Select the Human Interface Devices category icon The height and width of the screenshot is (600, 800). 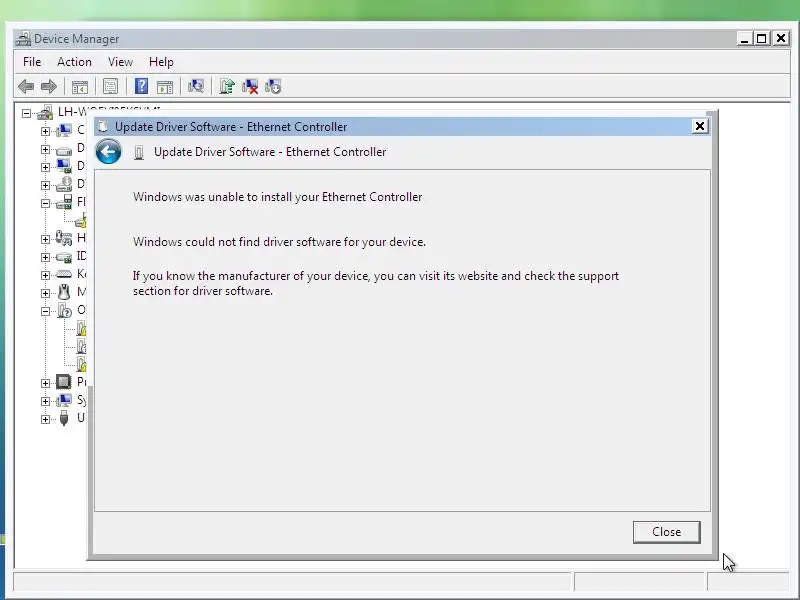point(64,238)
